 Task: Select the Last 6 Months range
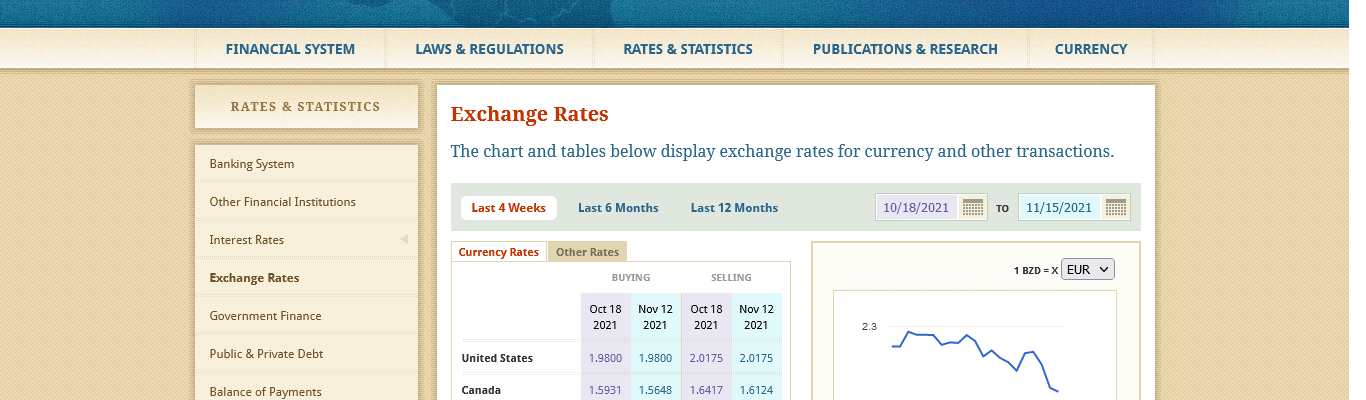(618, 208)
